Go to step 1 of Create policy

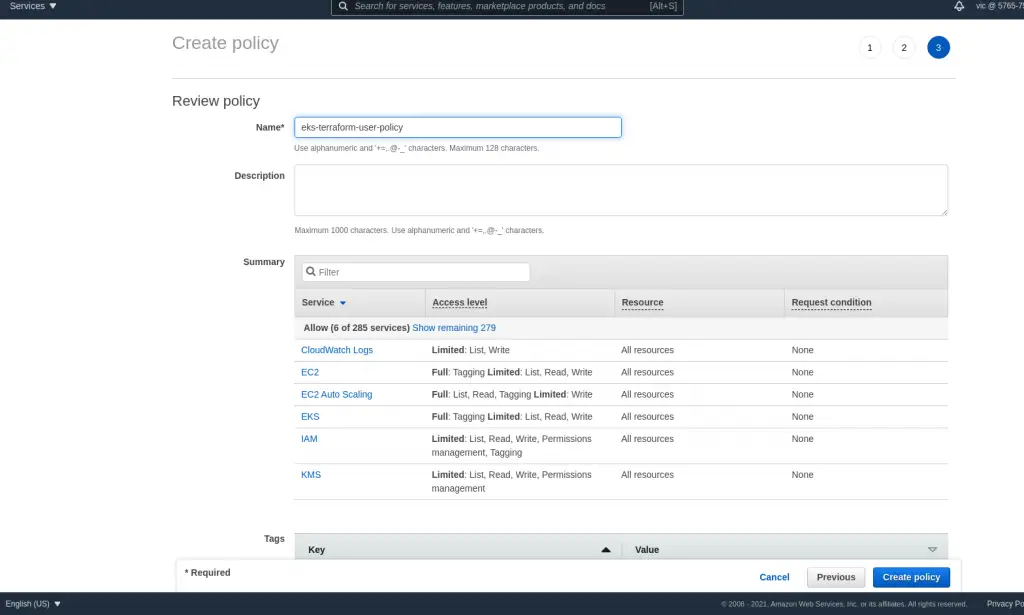869,48
